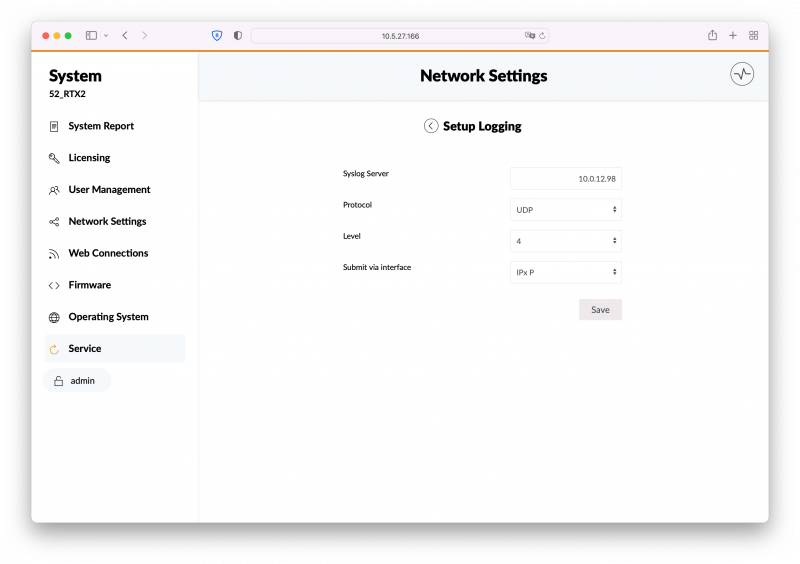Click the translate icon in address bar
Screen dimensions: 800x564
click(x=530, y=36)
